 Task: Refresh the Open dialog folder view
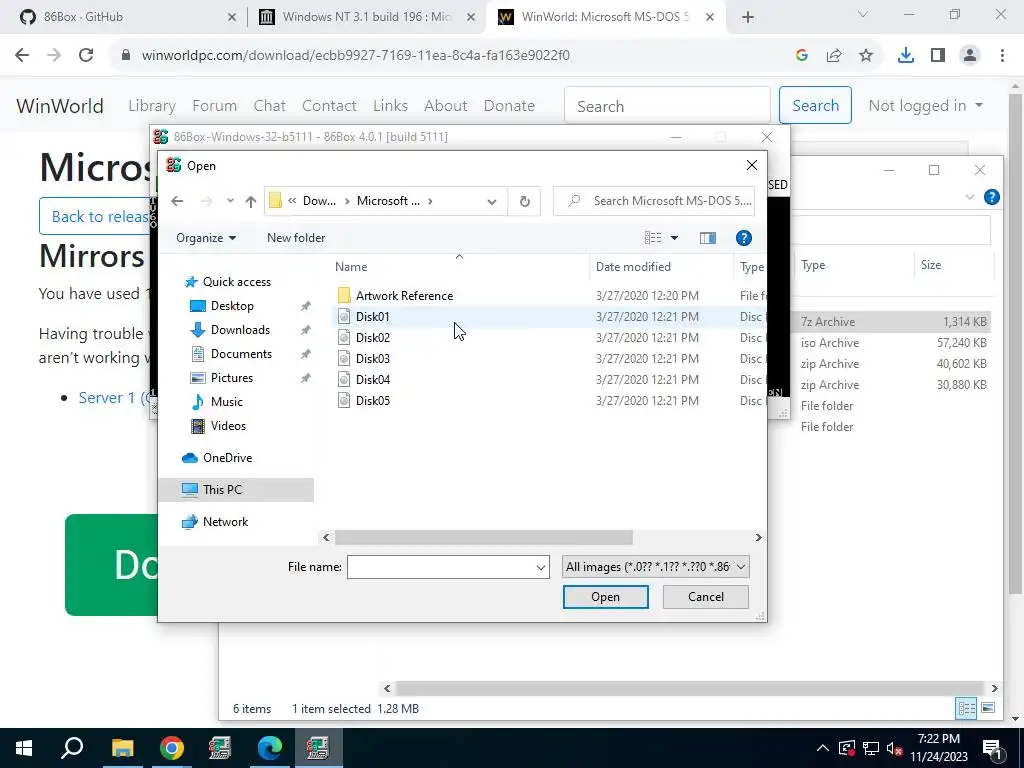click(524, 201)
